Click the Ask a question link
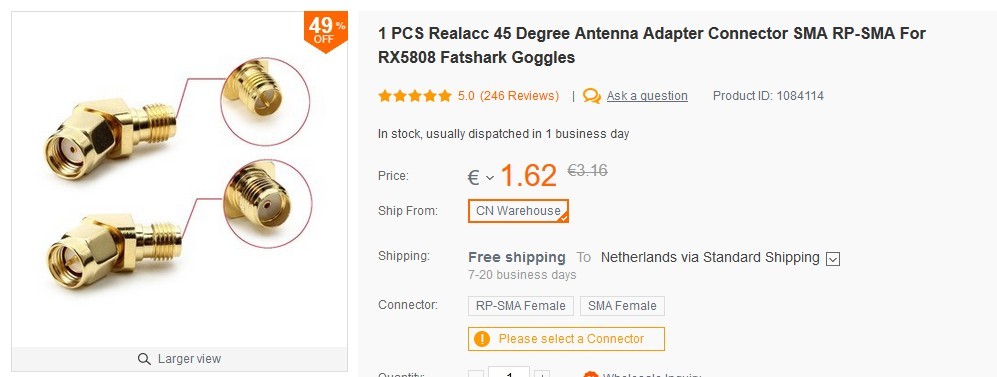The image size is (997, 377). (647, 96)
